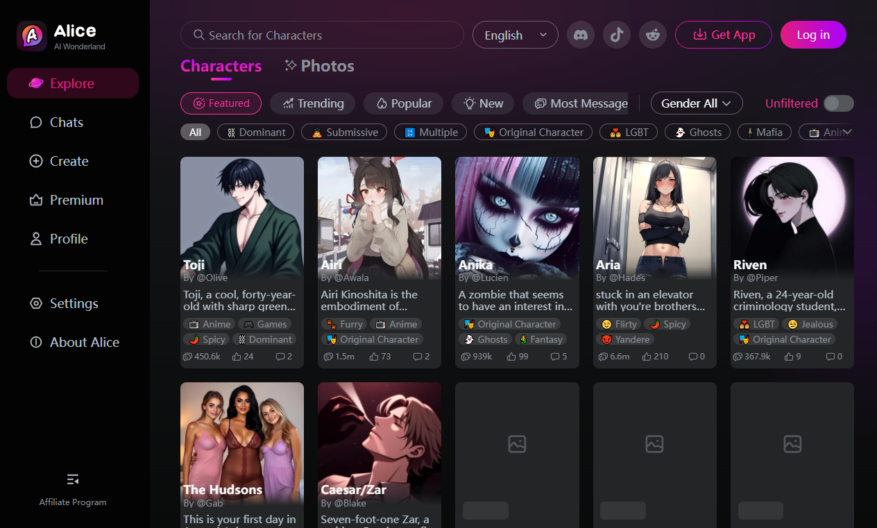This screenshot has width=877, height=528.
Task: Select the Popular filter
Action: click(403, 103)
